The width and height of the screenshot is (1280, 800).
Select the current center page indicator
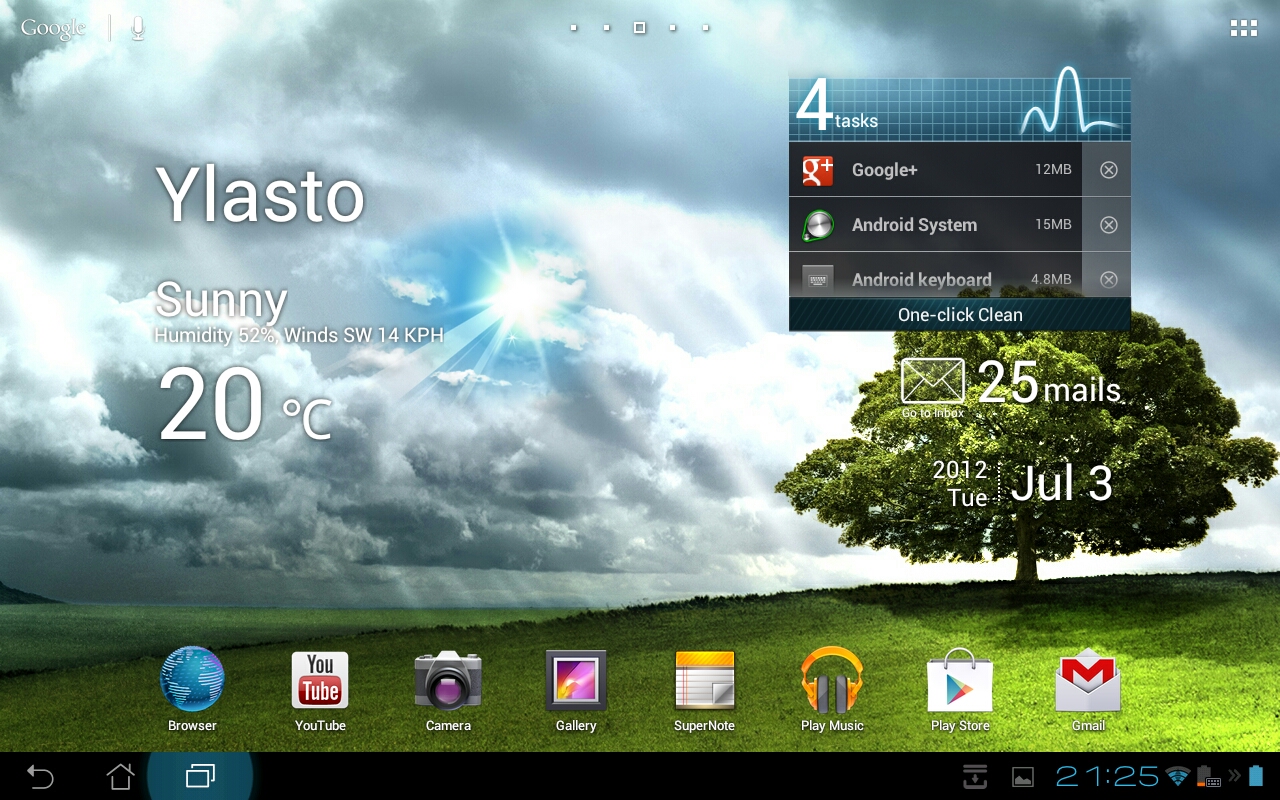[x=639, y=28]
